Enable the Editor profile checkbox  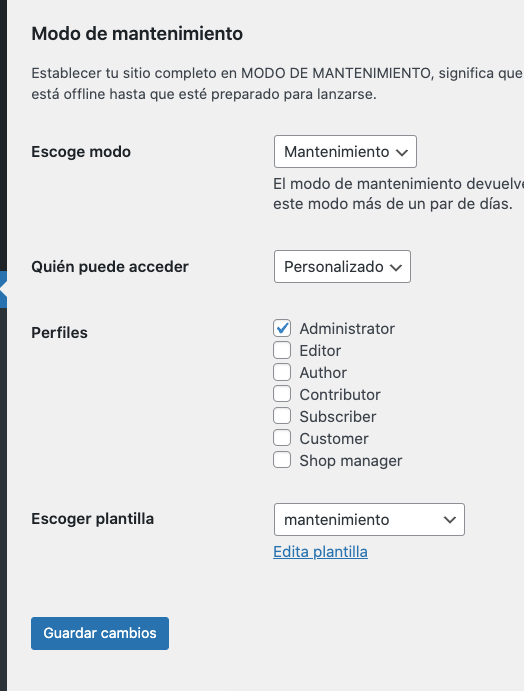tap(282, 350)
